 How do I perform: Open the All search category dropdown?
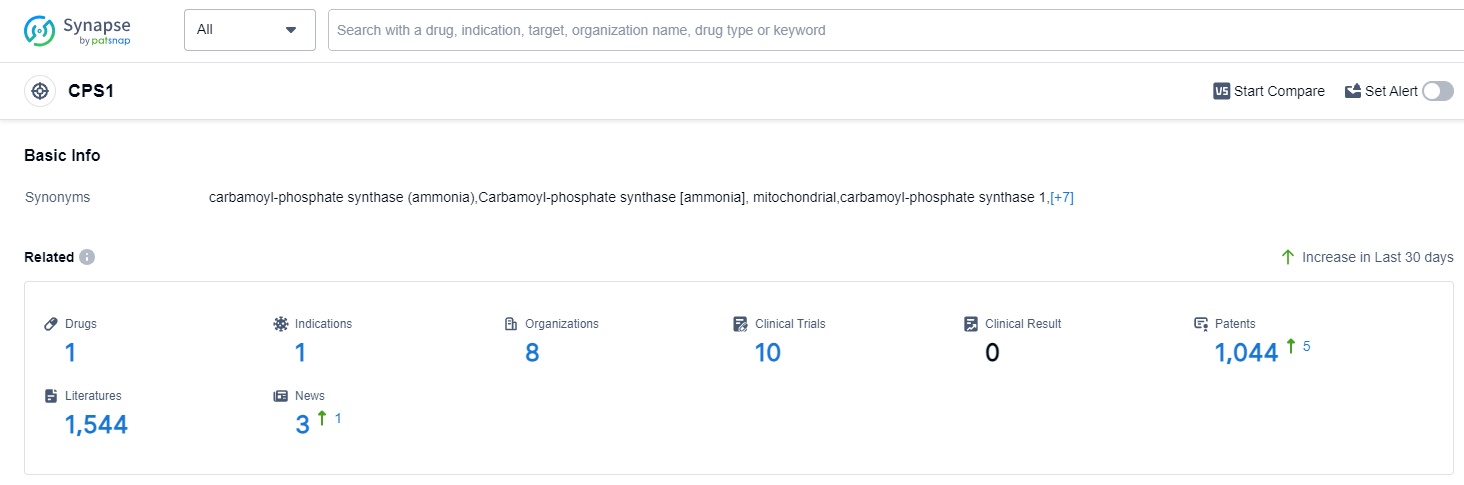point(249,30)
